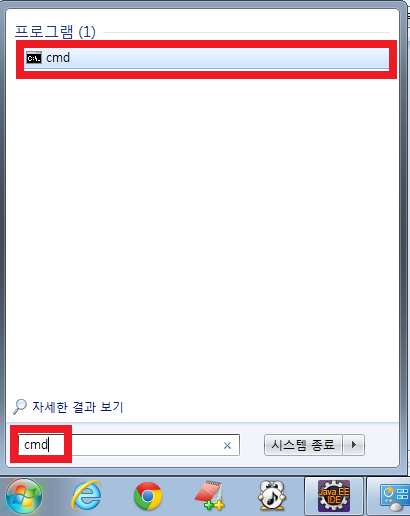410x516 pixels.
Task: Click the 시스템 종료 button
Action: 303,445
